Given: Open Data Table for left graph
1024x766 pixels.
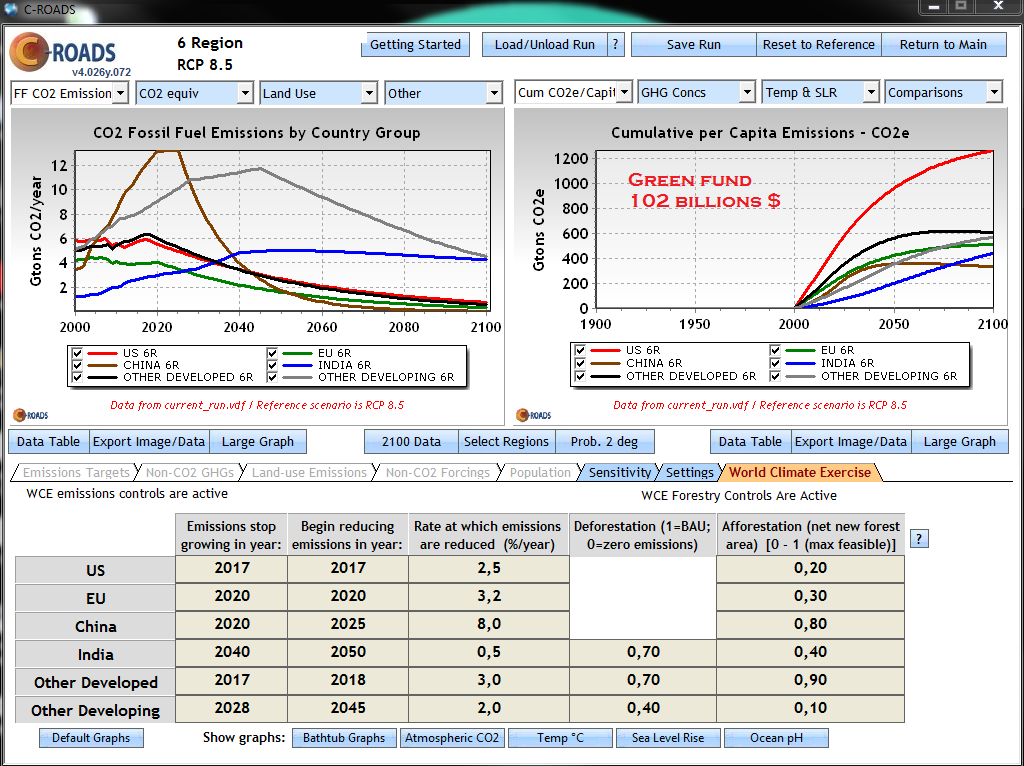Looking at the screenshot, I should tap(48, 441).
